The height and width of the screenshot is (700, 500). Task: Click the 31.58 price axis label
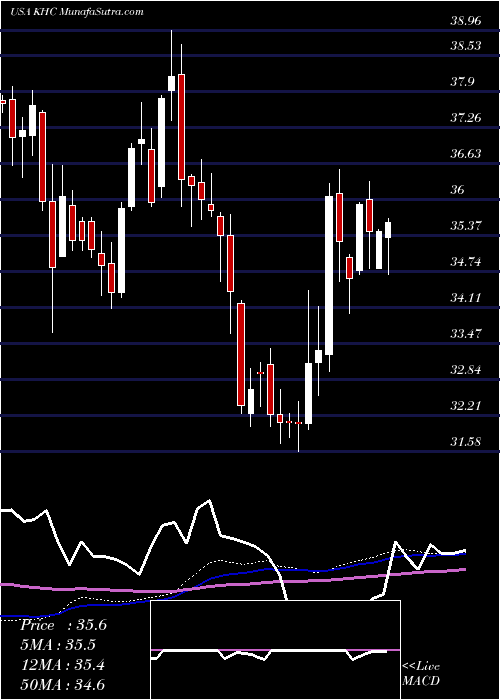[x=466, y=442]
